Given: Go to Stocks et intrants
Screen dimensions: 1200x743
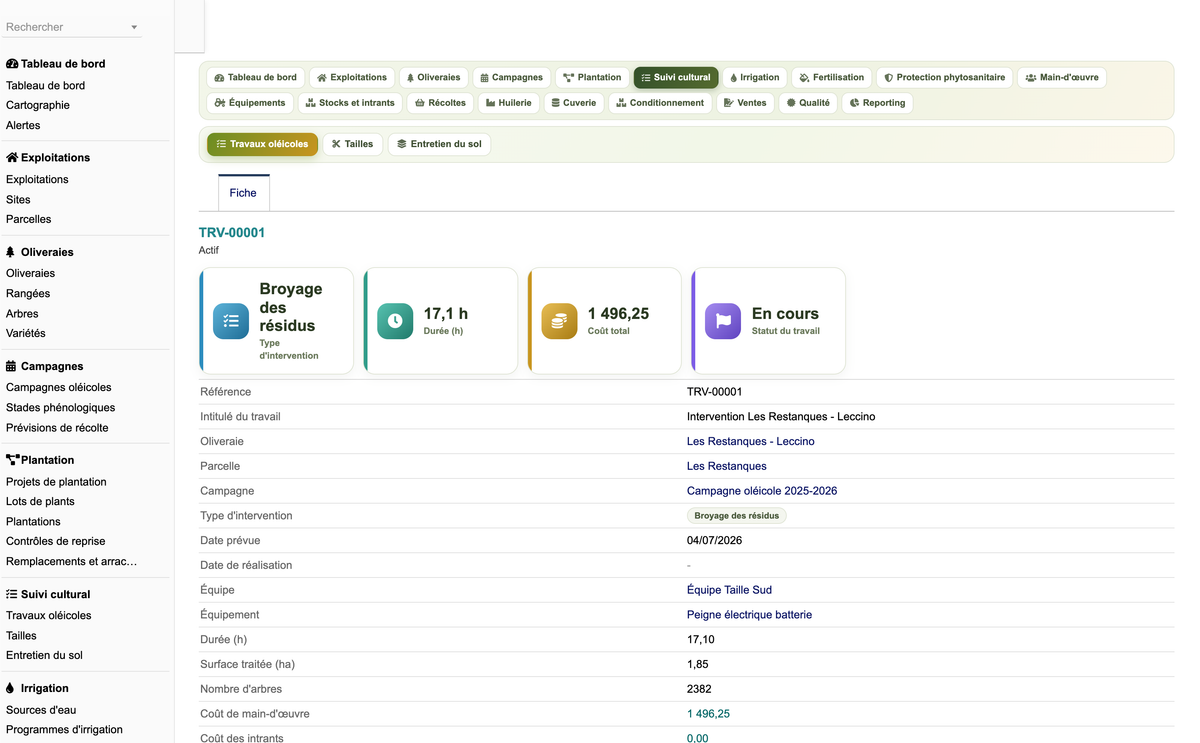Looking at the screenshot, I should [350, 102].
